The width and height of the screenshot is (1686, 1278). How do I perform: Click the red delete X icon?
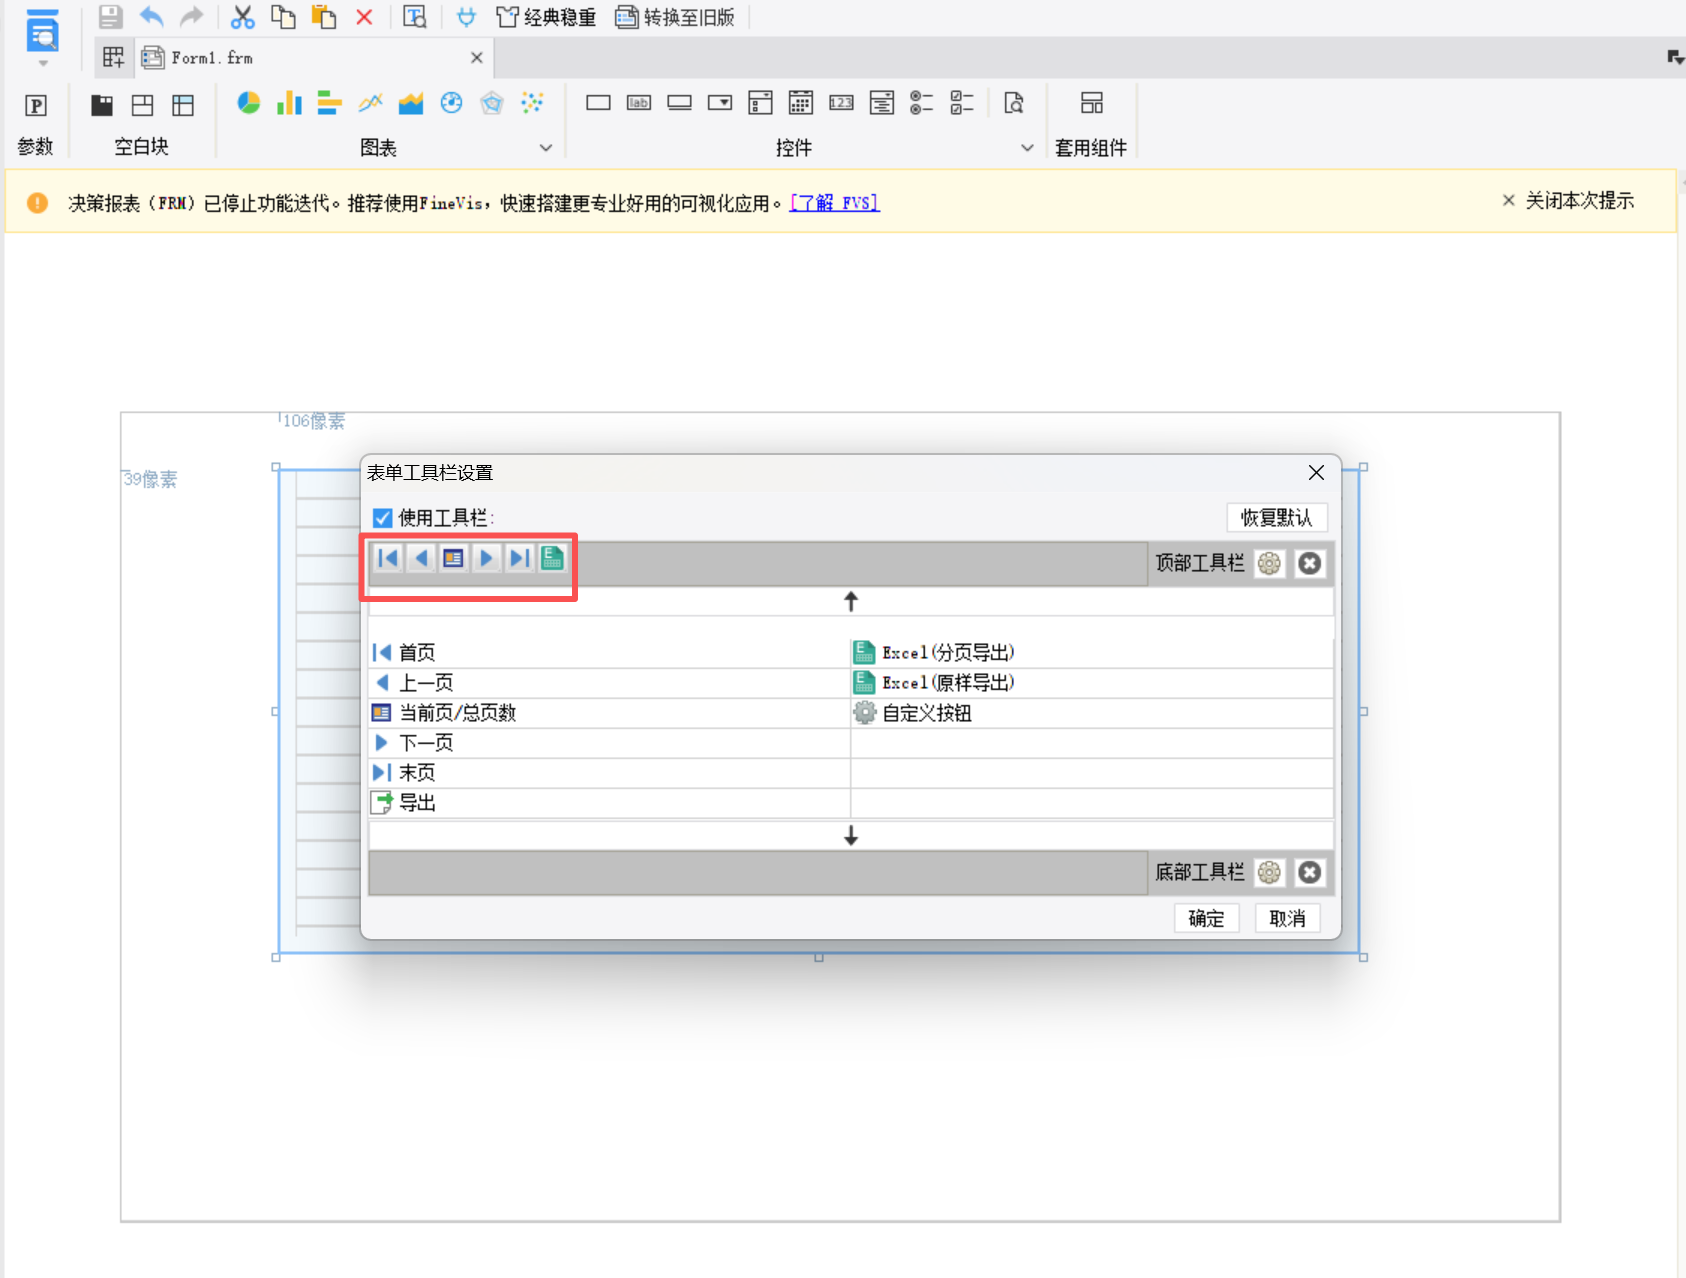(364, 17)
